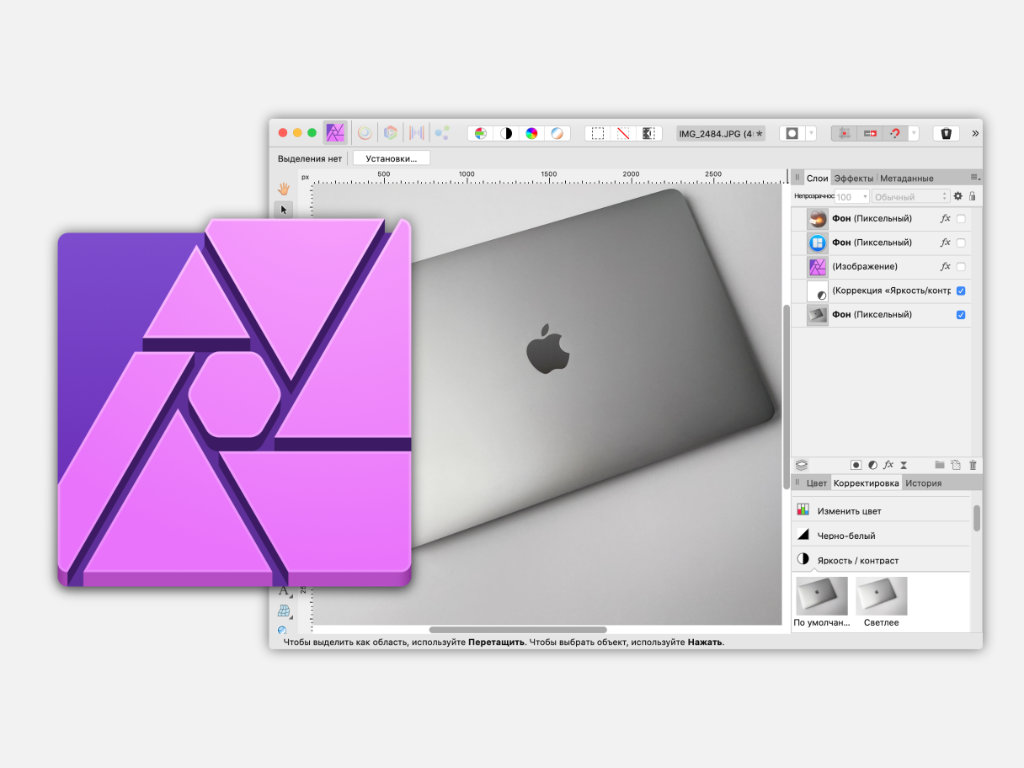The width and height of the screenshot is (1024, 768).
Task: Switch to the Корректировка tab
Action: [x=866, y=483]
